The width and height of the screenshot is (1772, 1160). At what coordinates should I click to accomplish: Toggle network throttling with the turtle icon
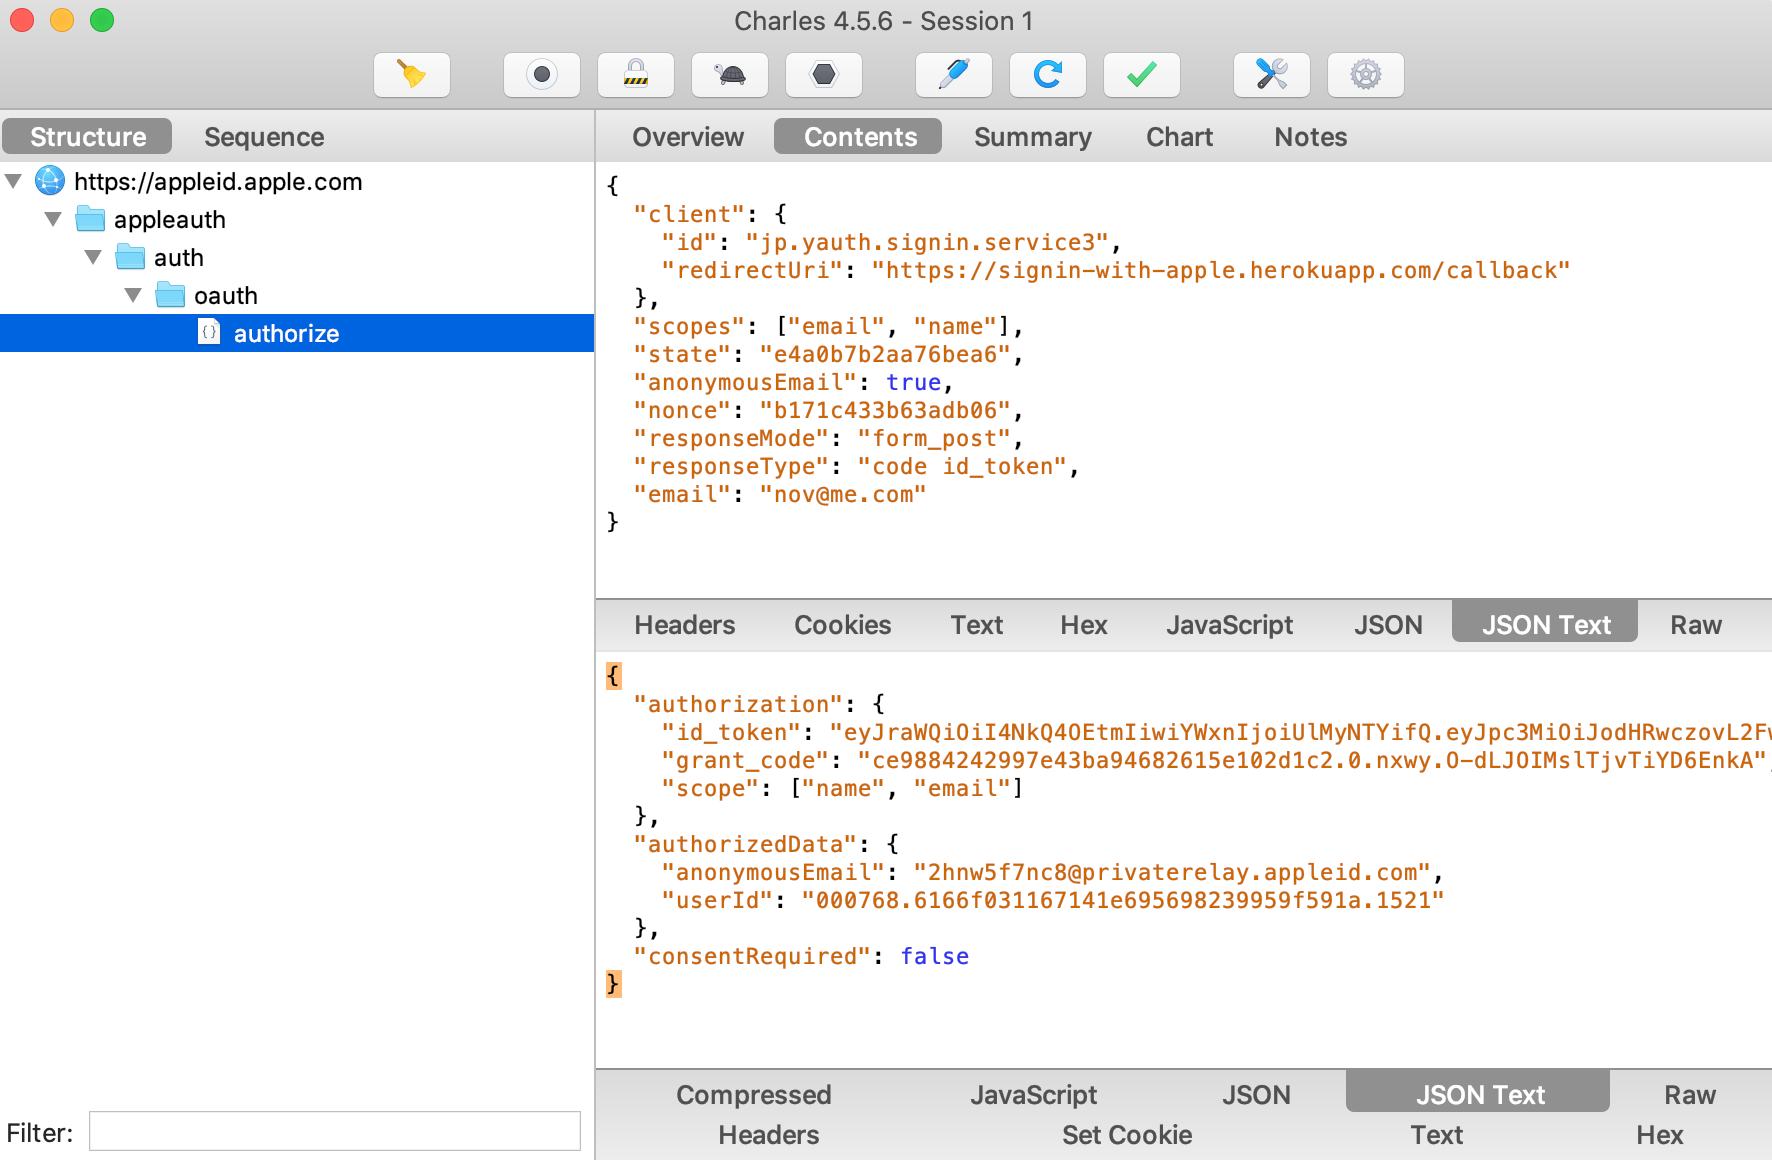coord(730,74)
